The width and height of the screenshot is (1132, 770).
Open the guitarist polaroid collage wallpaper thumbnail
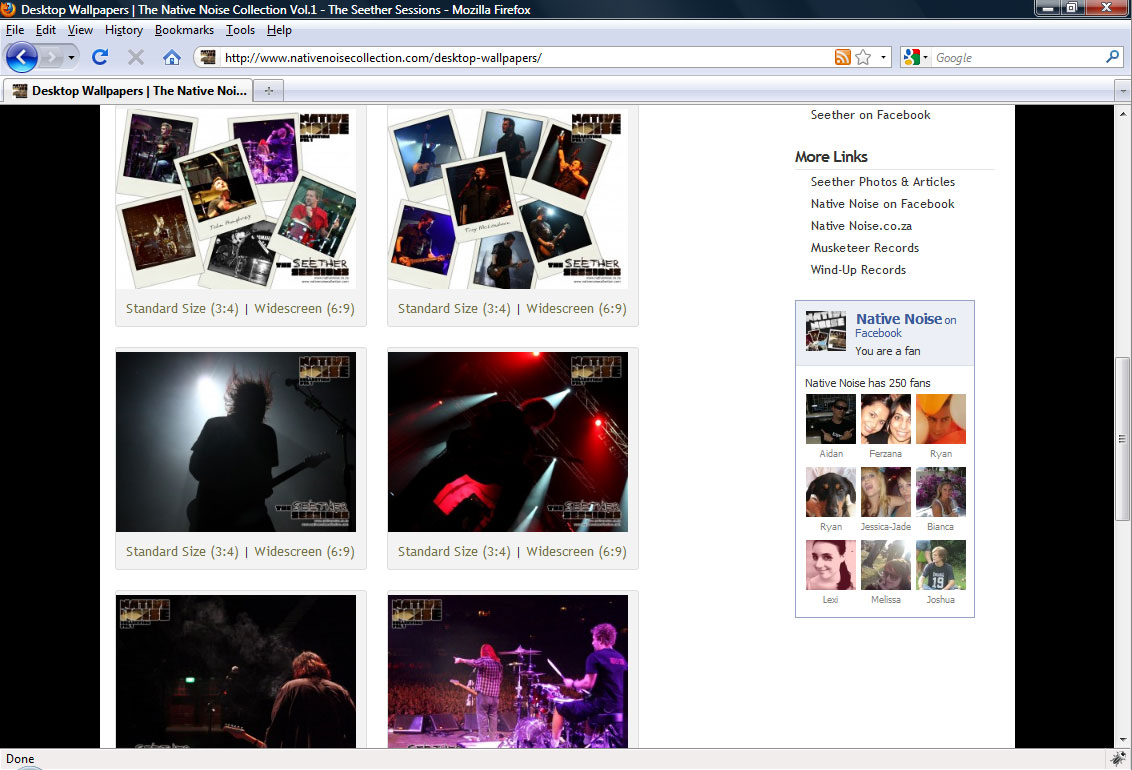coord(508,198)
